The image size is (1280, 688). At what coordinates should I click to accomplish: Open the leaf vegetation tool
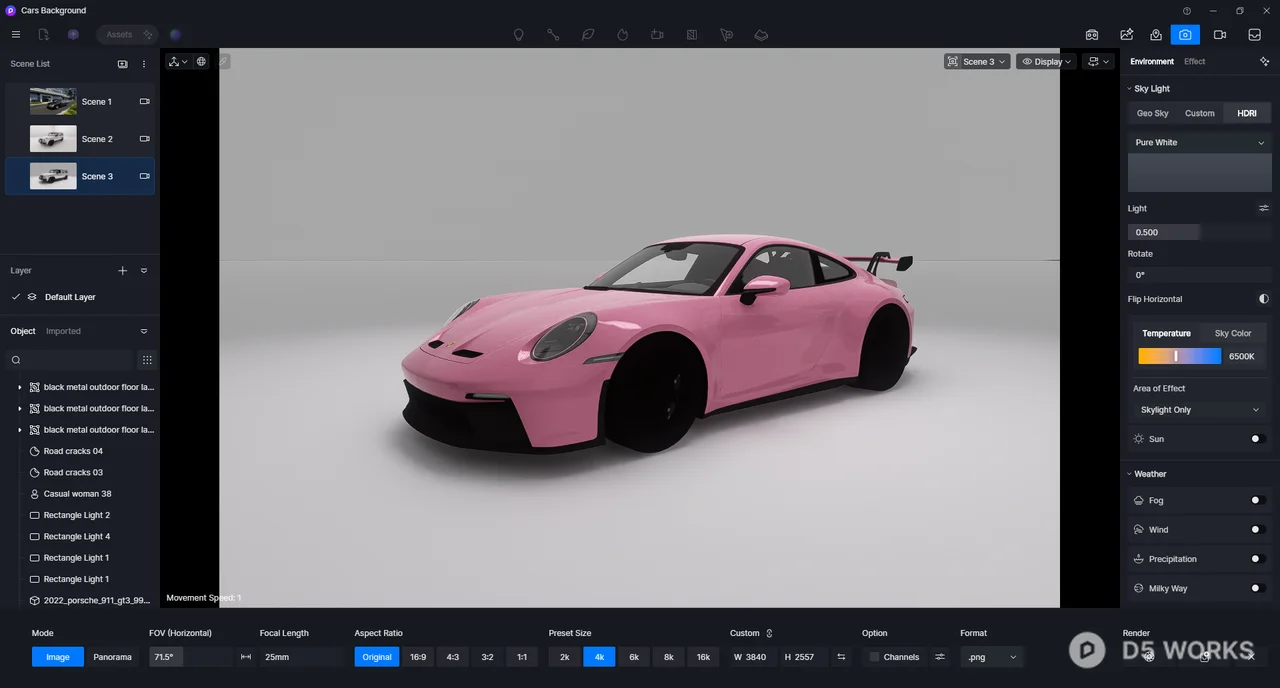click(588, 34)
